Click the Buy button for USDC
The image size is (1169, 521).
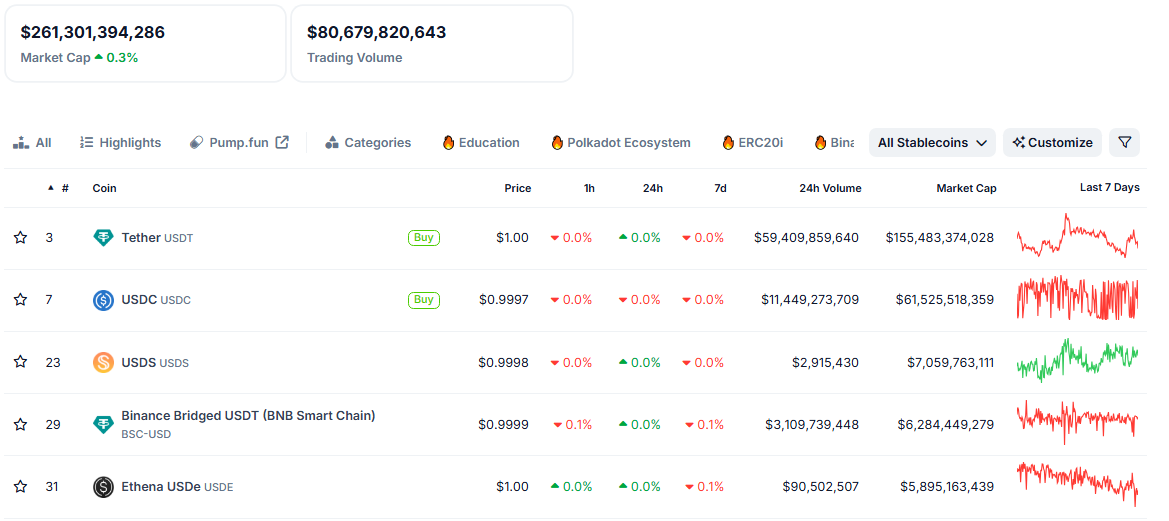click(x=423, y=300)
